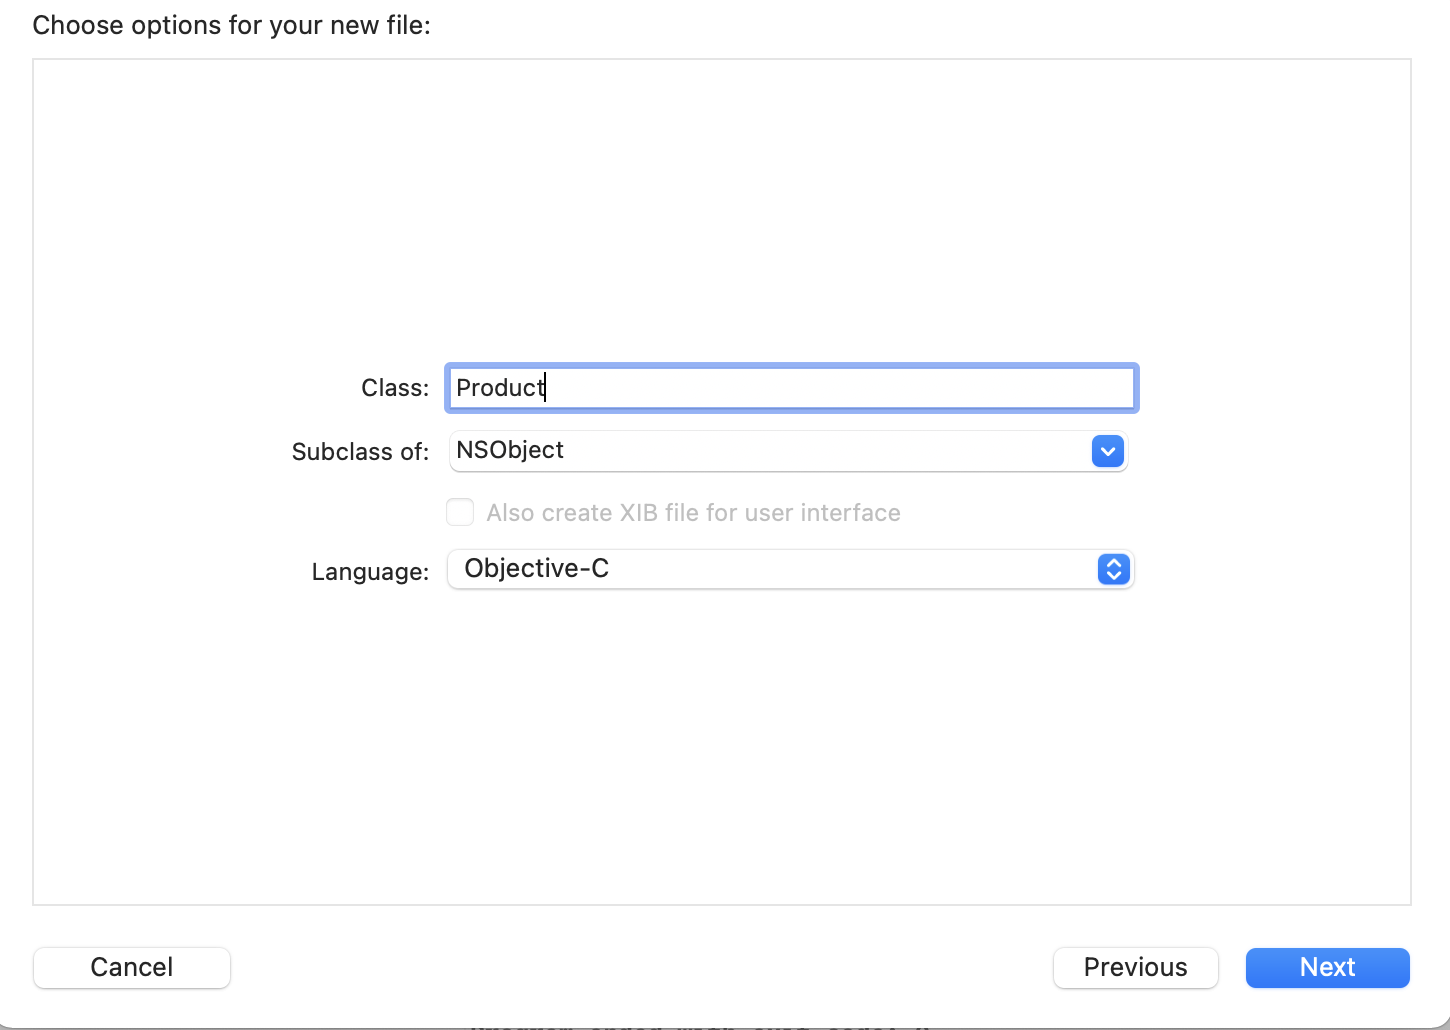The height and width of the screenshot is (1030, 1450).
Task: Open the Language popup menu
Action: (790, 569)
